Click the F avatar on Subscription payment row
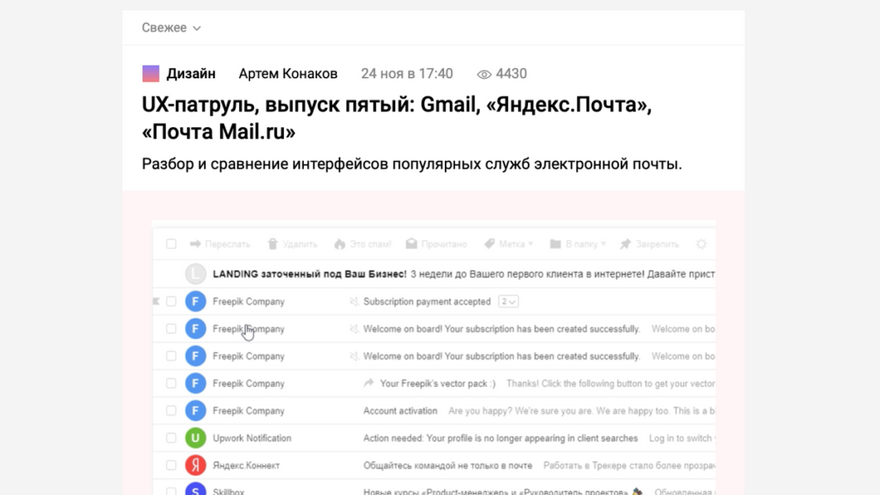Screen dimensions: 880x495 (x=195, y=301)
